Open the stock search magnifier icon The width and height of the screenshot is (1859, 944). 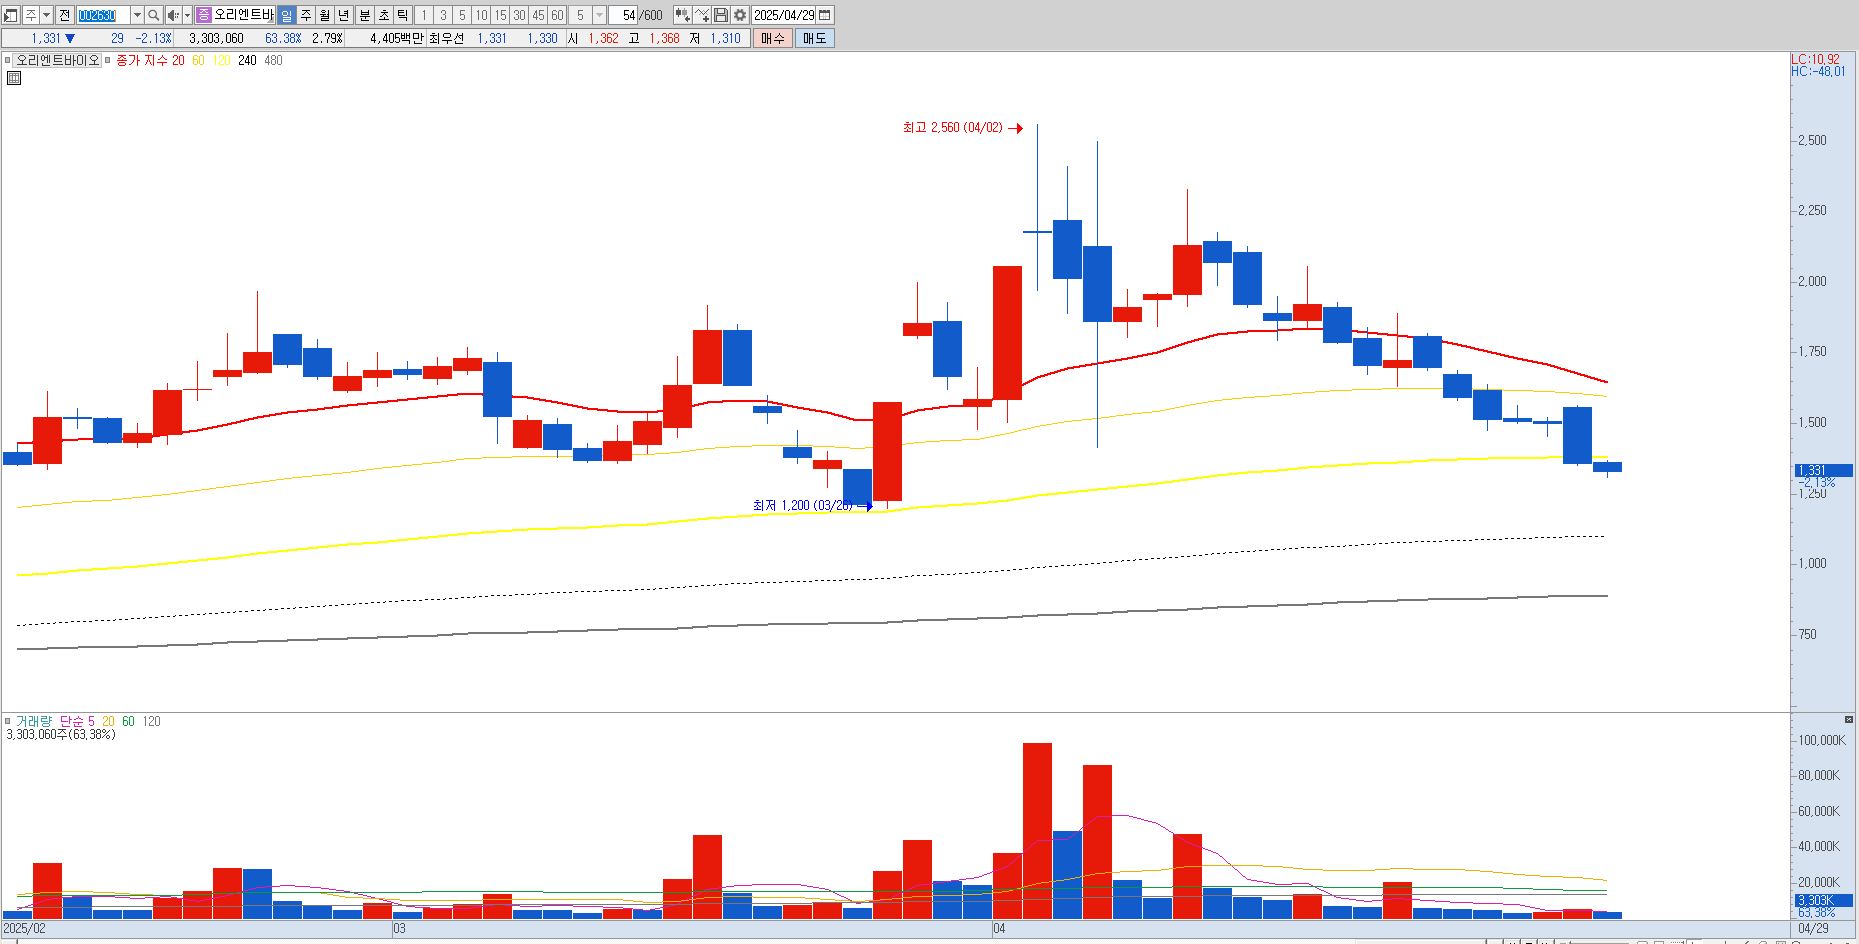(x=154, y=15)
